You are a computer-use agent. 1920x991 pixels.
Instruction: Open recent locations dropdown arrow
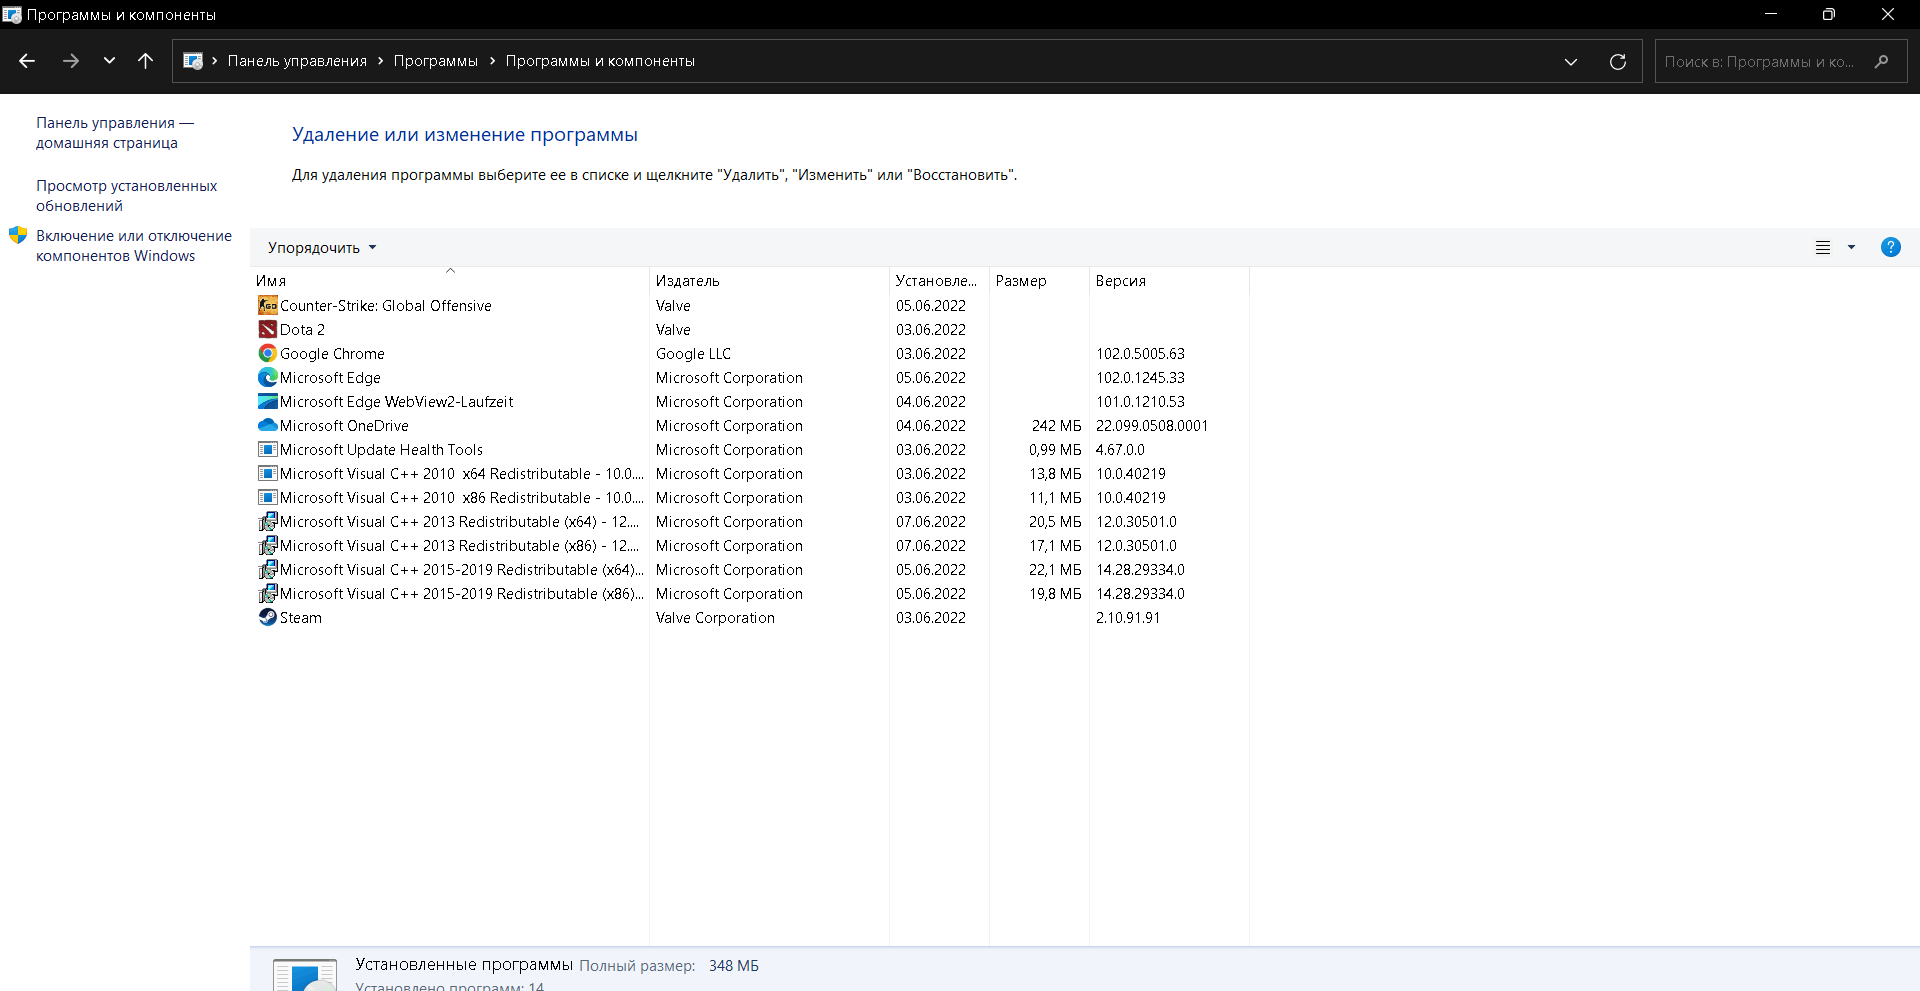(109, 61)
